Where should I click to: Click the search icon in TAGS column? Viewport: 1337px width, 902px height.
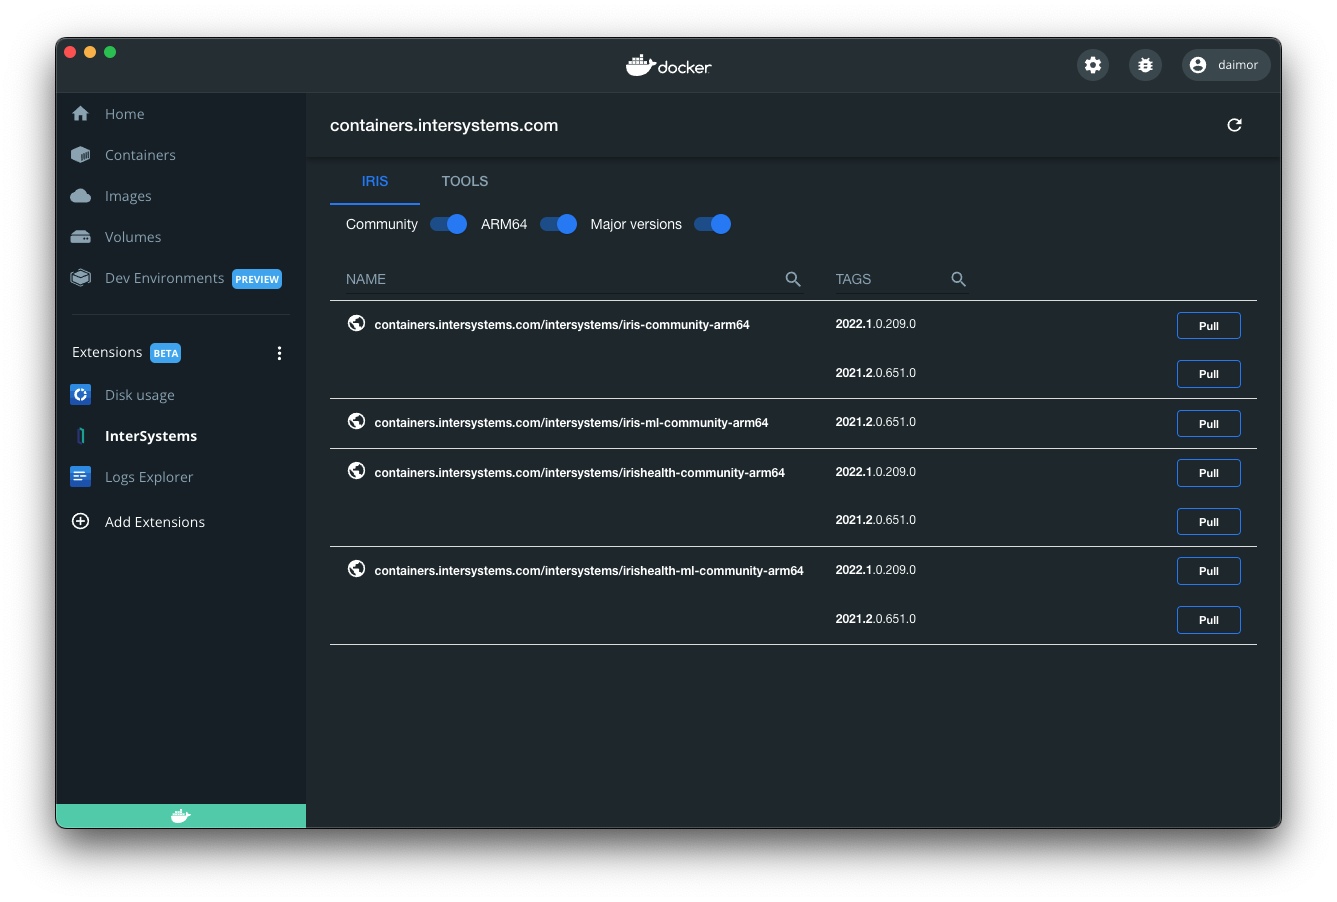(x=958, y=279)
